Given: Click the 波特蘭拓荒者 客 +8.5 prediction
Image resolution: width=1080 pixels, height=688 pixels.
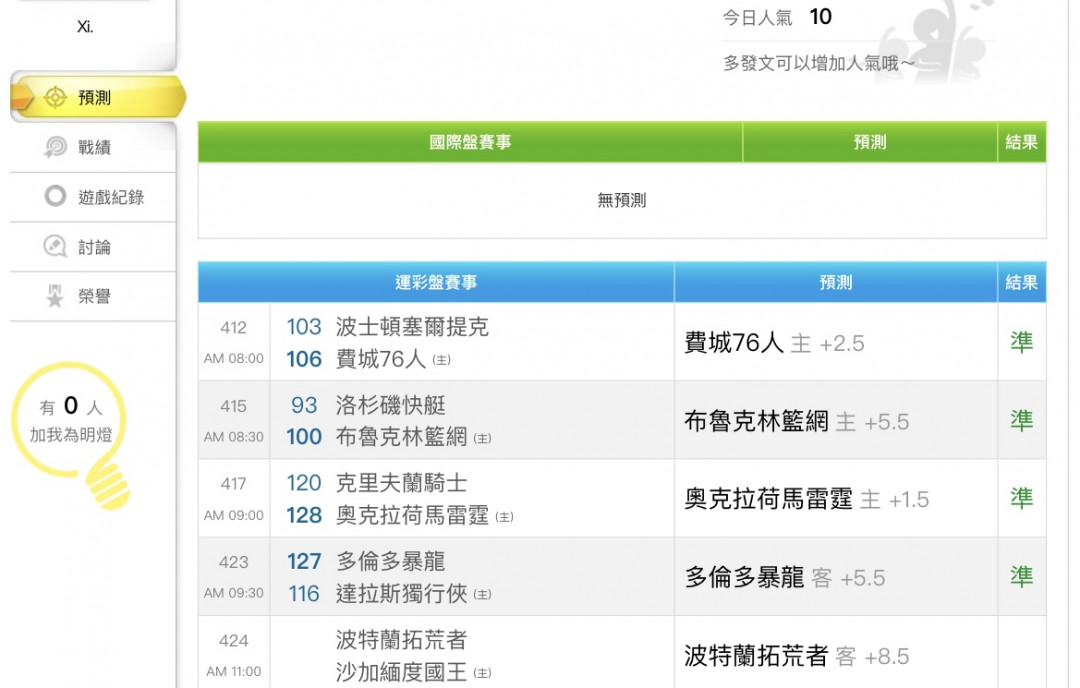Looking at the screenshot, I should click(797, 656).
